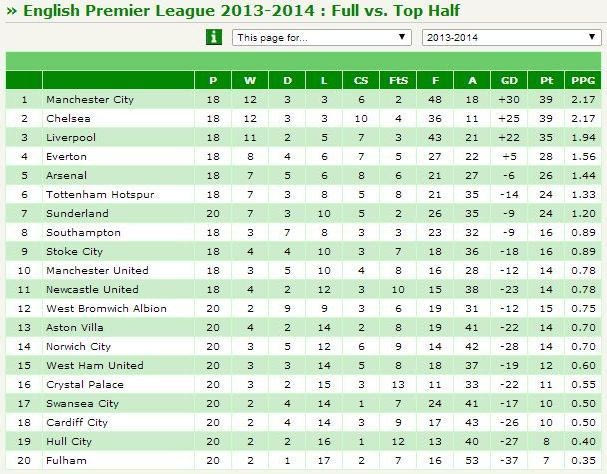Expand the 2013-2014 season dropdown
This screenshot has height=474, width=607.
[x=510, y=38]
